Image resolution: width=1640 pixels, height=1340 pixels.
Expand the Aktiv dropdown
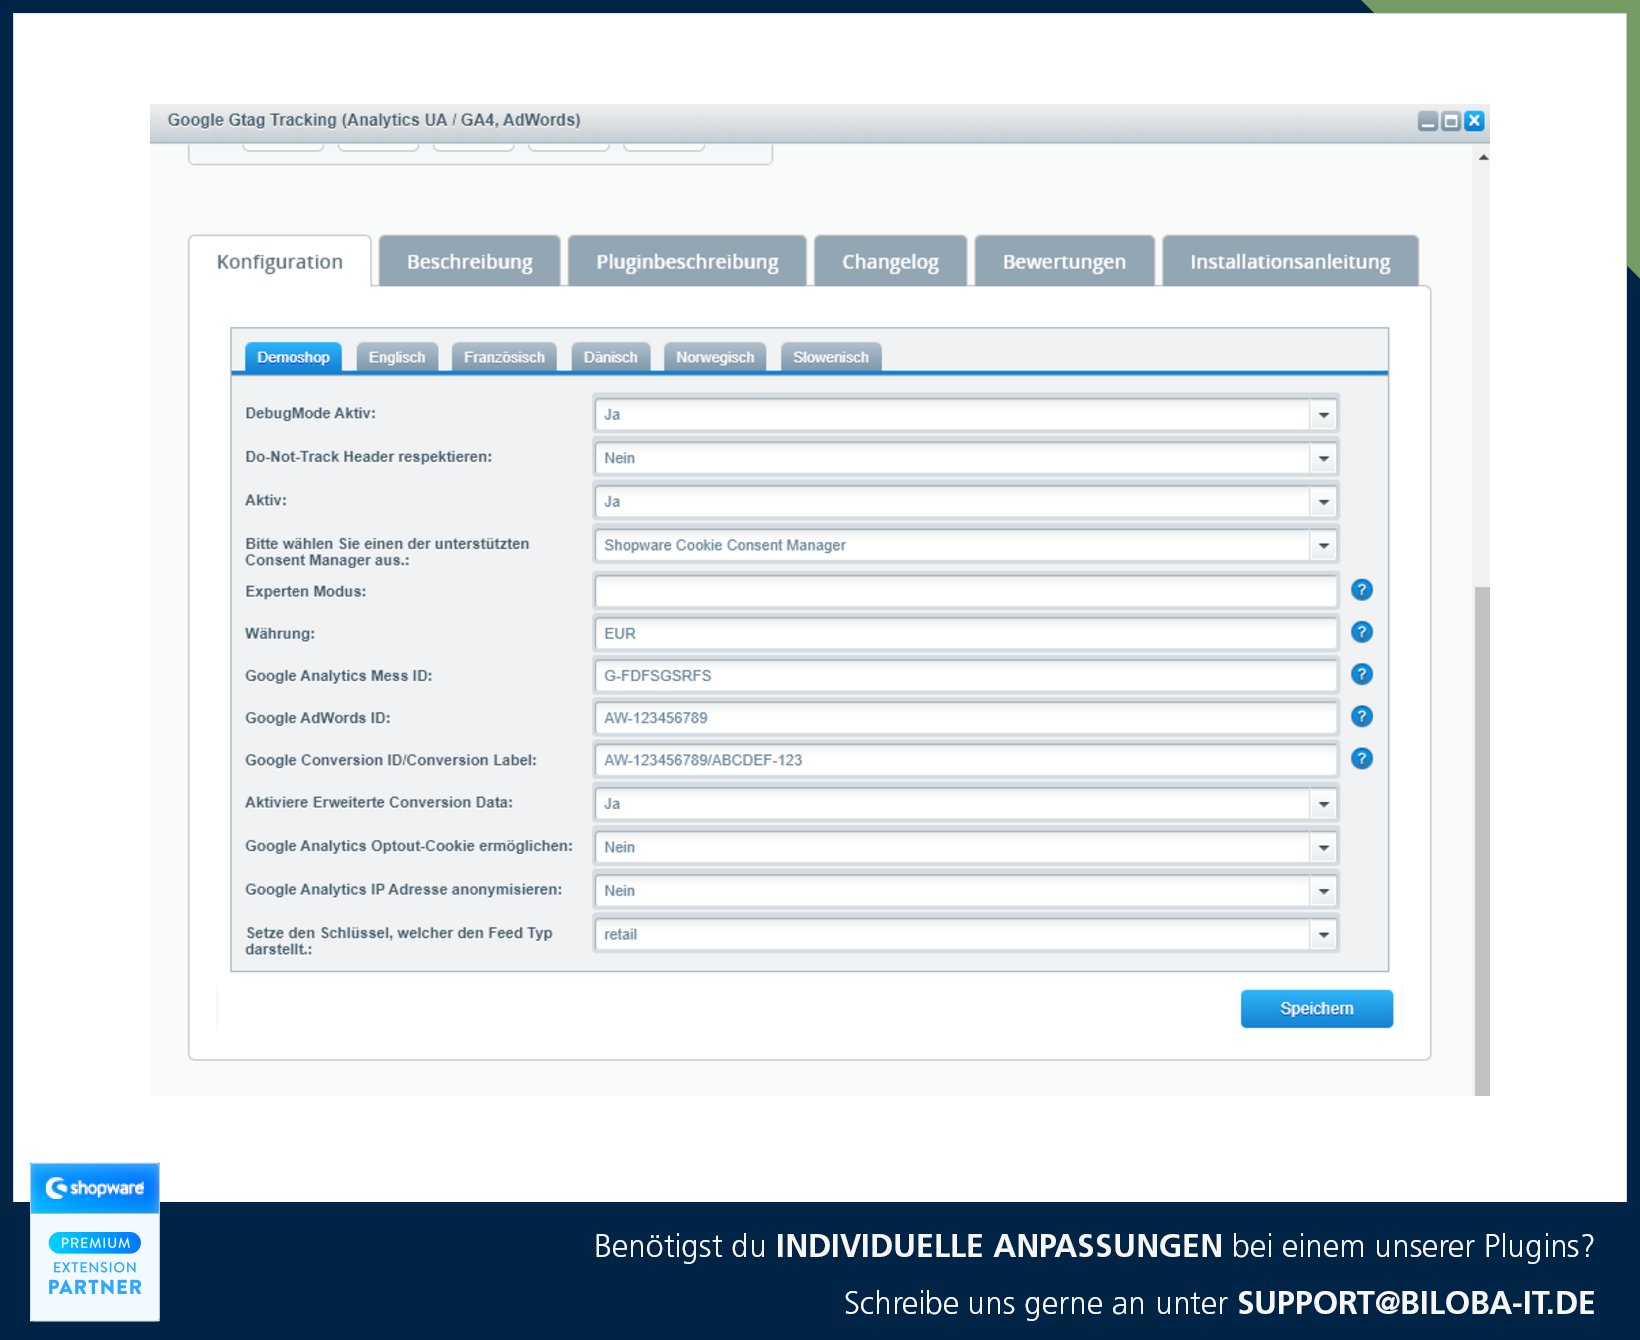coord(1323,502)
